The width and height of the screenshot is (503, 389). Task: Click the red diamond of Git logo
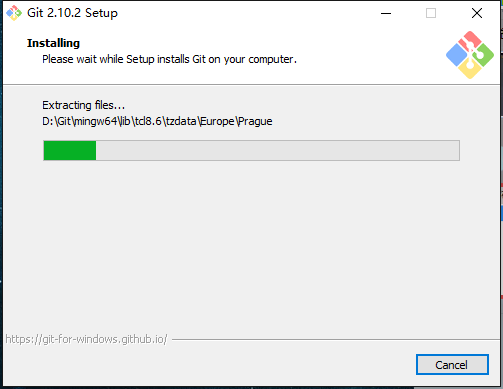coord(470,41)
